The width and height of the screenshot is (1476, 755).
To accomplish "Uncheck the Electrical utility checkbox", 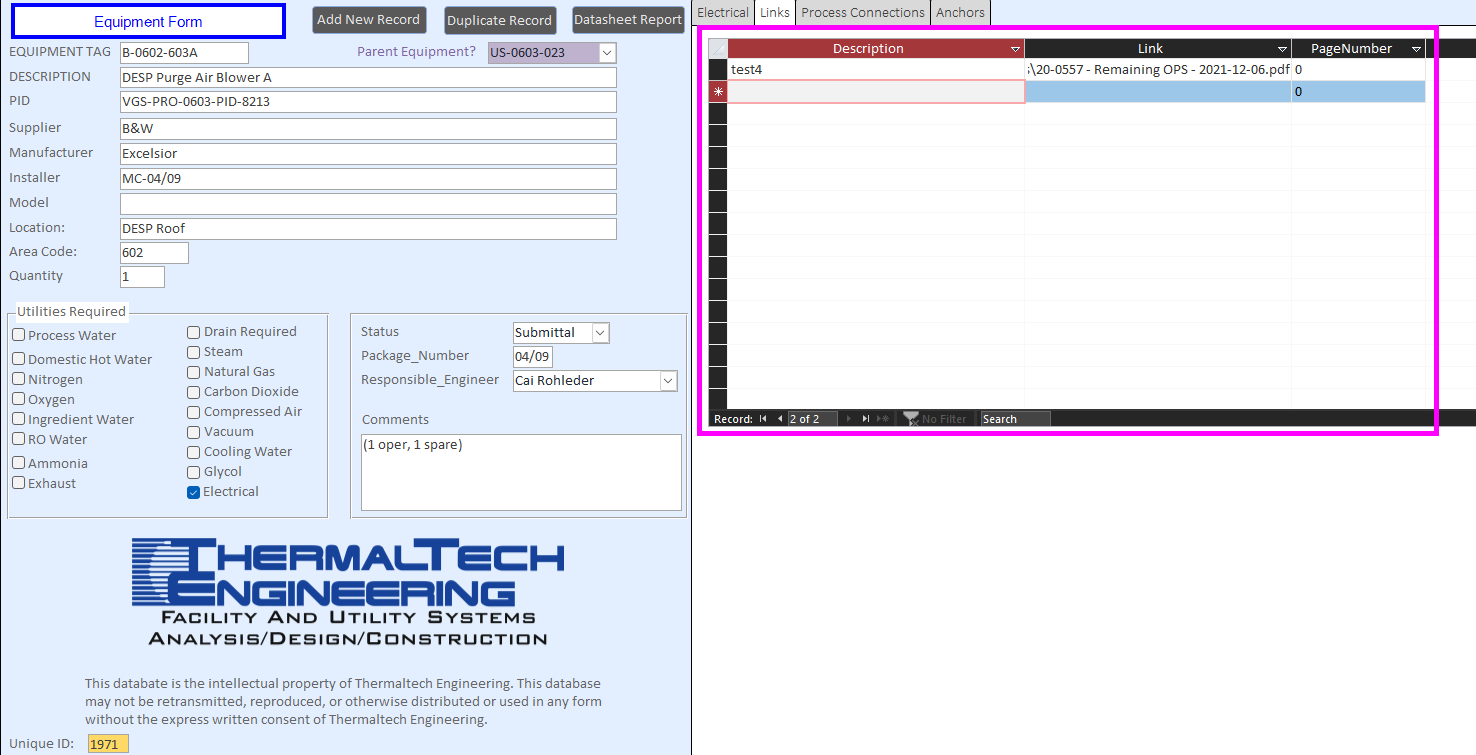I will pyautogui.click(x=194, y=491).
